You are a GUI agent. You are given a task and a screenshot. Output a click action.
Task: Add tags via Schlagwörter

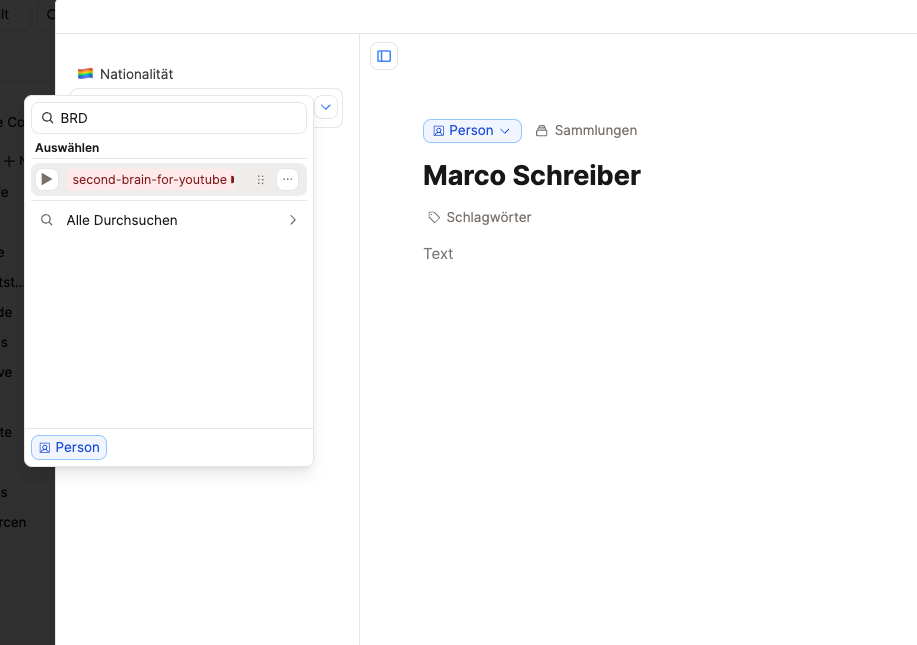click(488, 217)
